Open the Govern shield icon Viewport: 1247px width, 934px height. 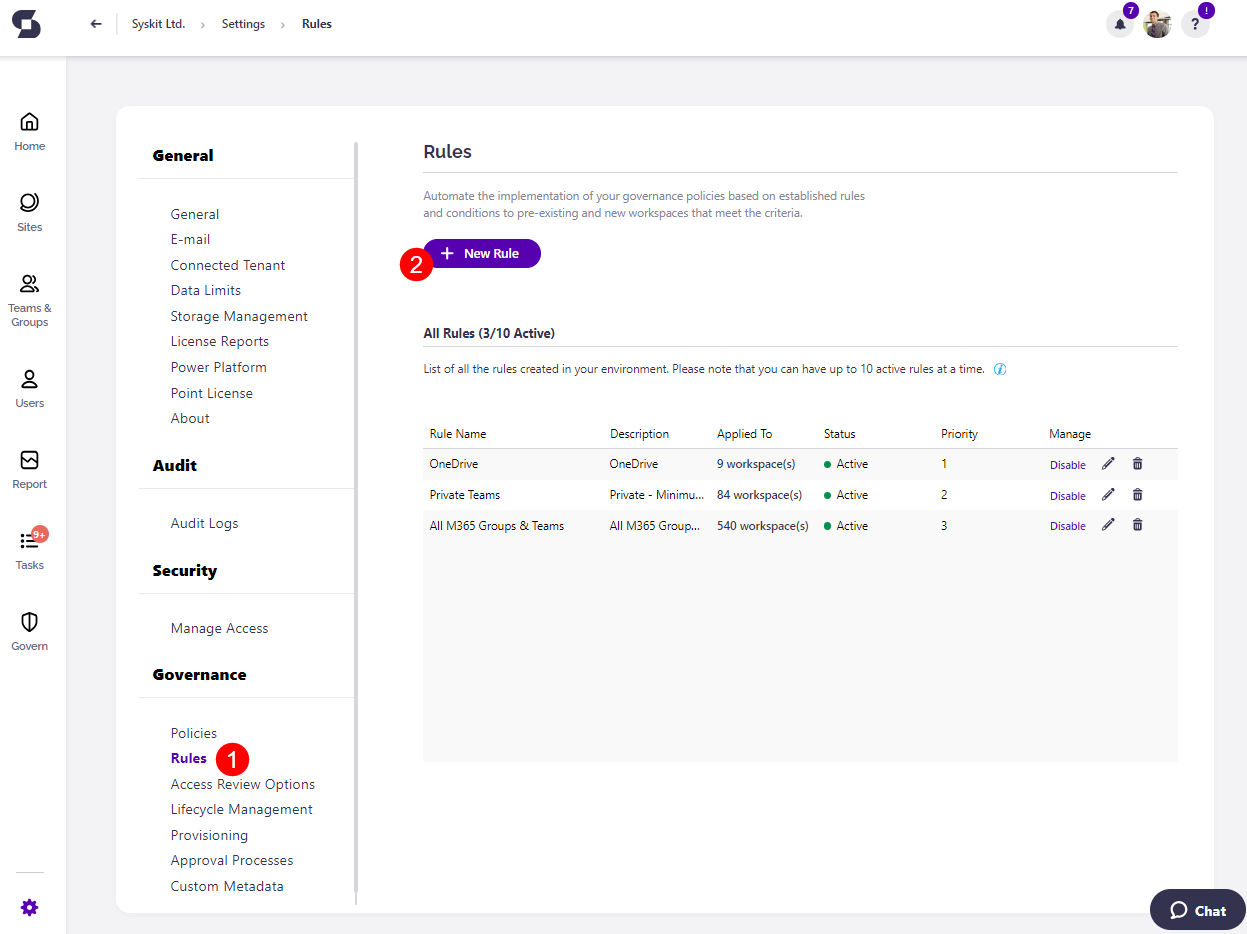[x=30, y=623]
